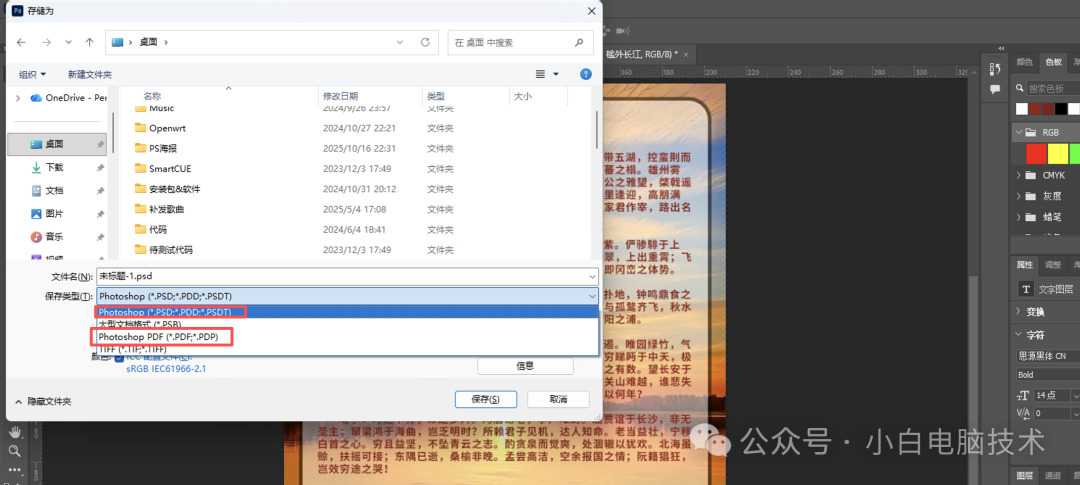Go back with the left arrow
Screen dimensions: 1080x485
[x=21, y=42]
